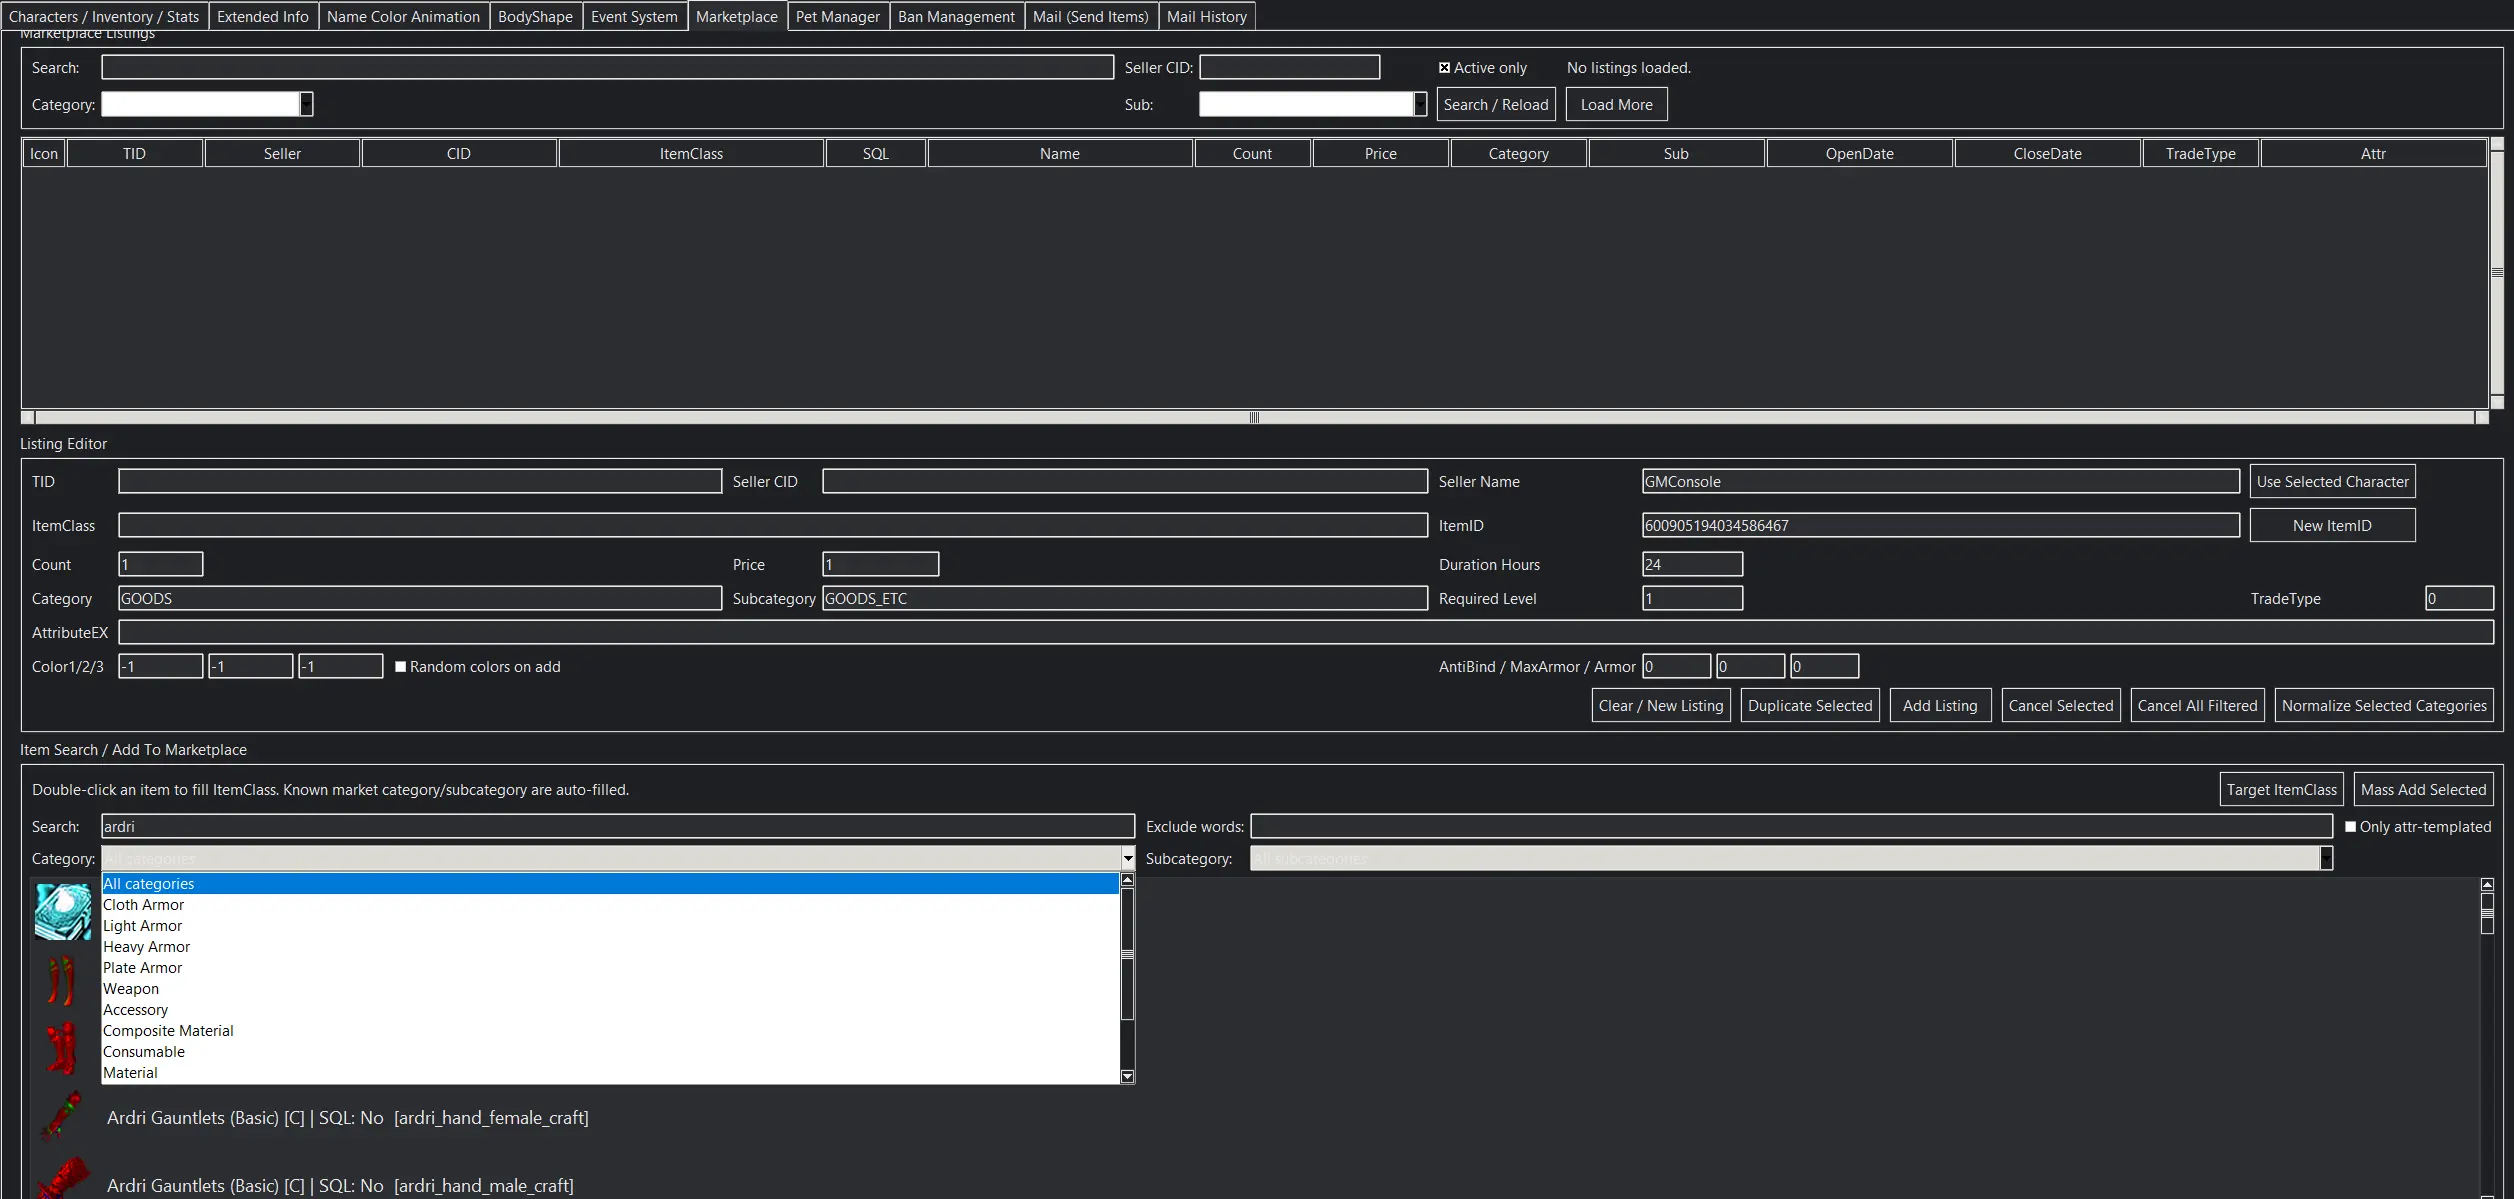This screenshot has height=1199, width=2514.
Task: Open the item search Subcategory dropdown
Action: pos(2326,859)
